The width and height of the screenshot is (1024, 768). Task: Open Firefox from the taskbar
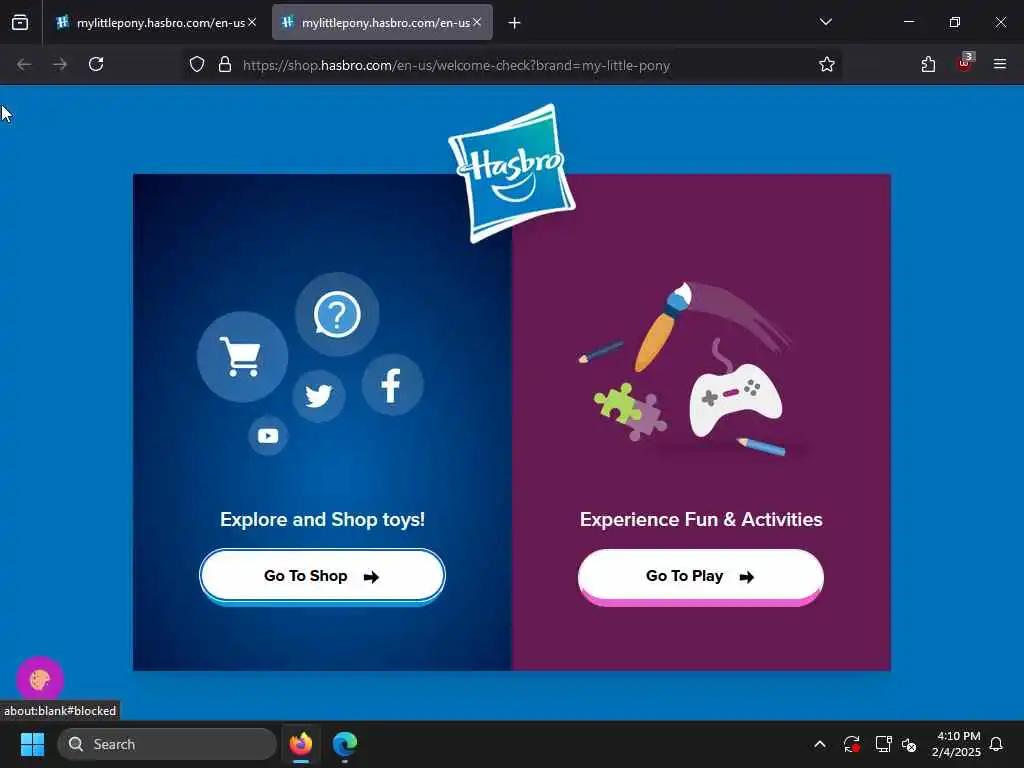click(x=301, y=744)
